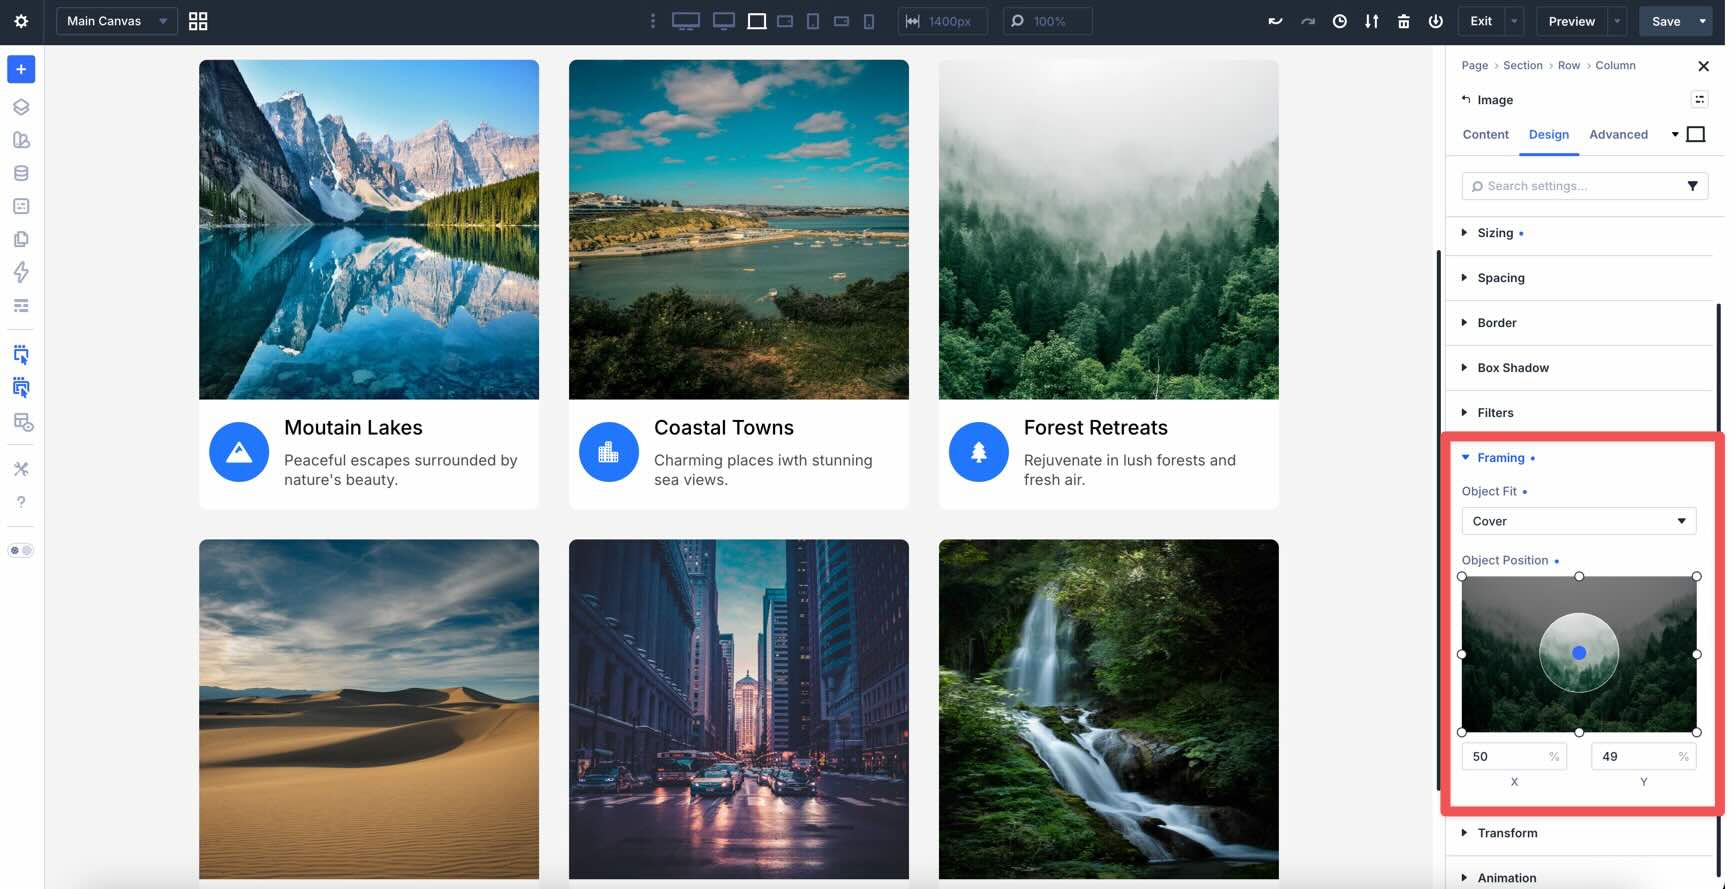Open the Object Fit Cover dropdown
Image resolution: width=1735 pixels, height=889 pixels.
click(1579, 521)
